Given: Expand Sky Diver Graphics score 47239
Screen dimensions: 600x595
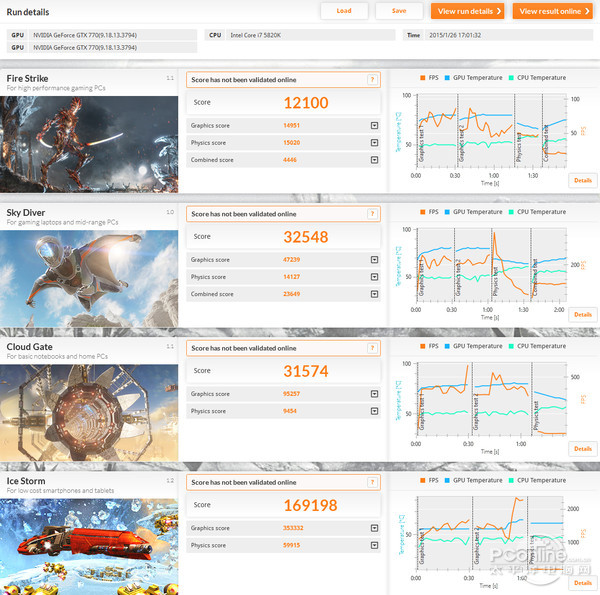Looking at the screenshot, I should 374,260.
